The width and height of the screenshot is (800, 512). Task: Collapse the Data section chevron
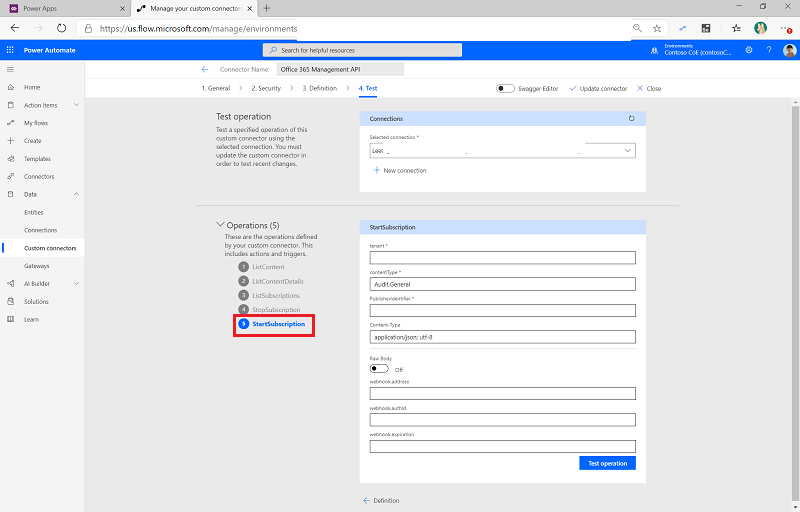[77, 194]
